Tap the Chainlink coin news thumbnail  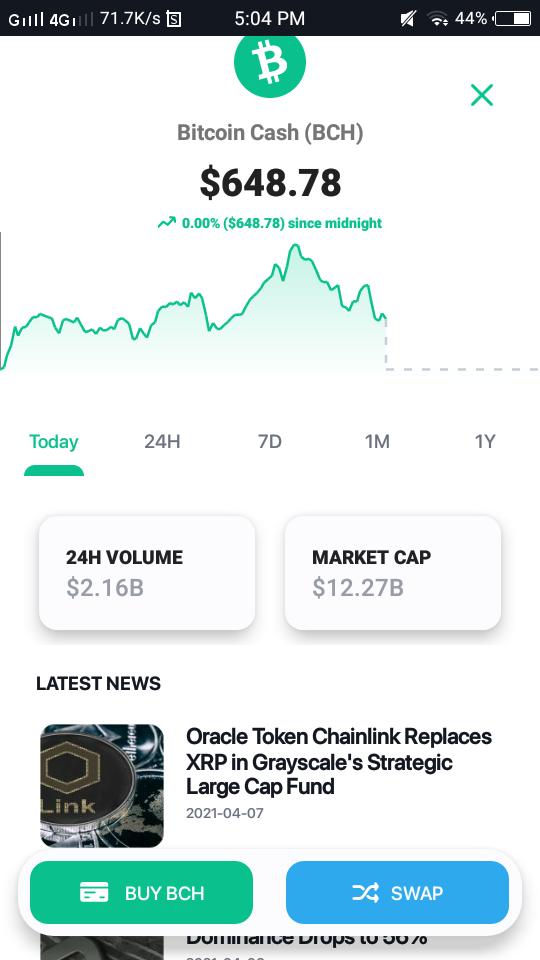click(102, 786)
